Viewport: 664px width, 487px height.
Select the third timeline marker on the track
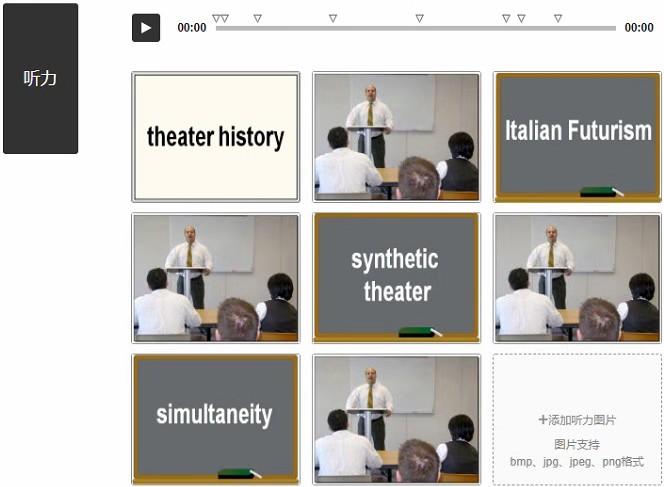pyautogui.click(x=257, y=18)
